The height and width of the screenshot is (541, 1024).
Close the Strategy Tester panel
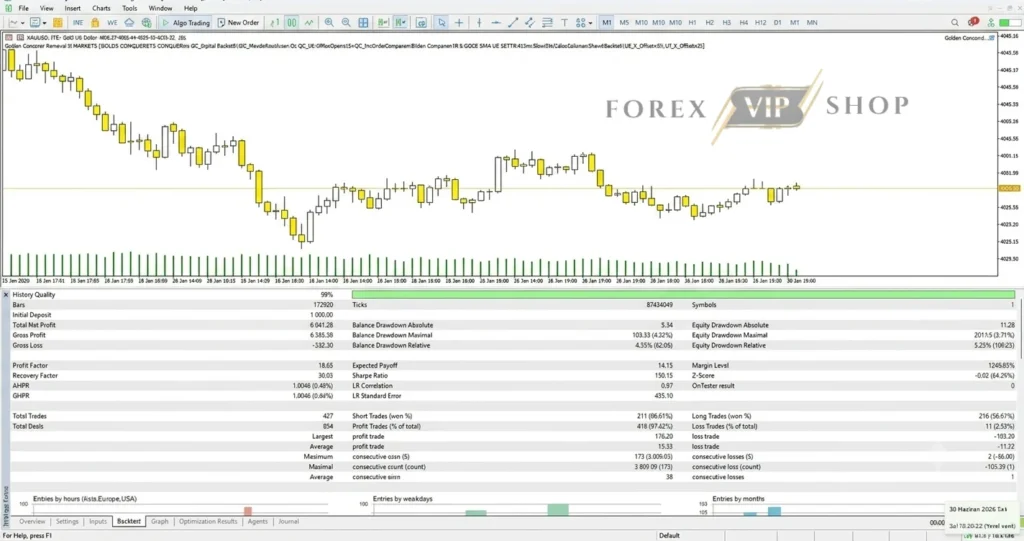click(x=6, y=295)
